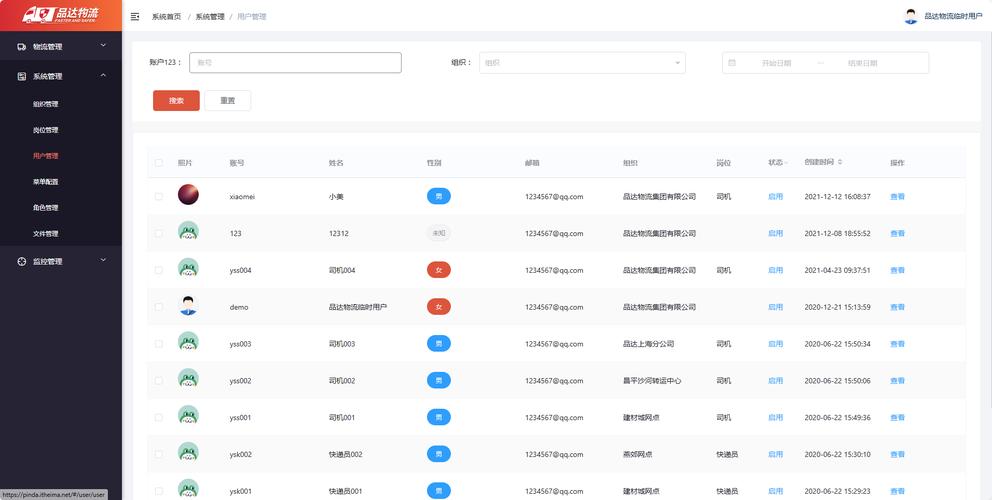The height and width of the screenshot is (500, 992).
Task: Check the row checkbox for yss004
Action: point(159,270)
